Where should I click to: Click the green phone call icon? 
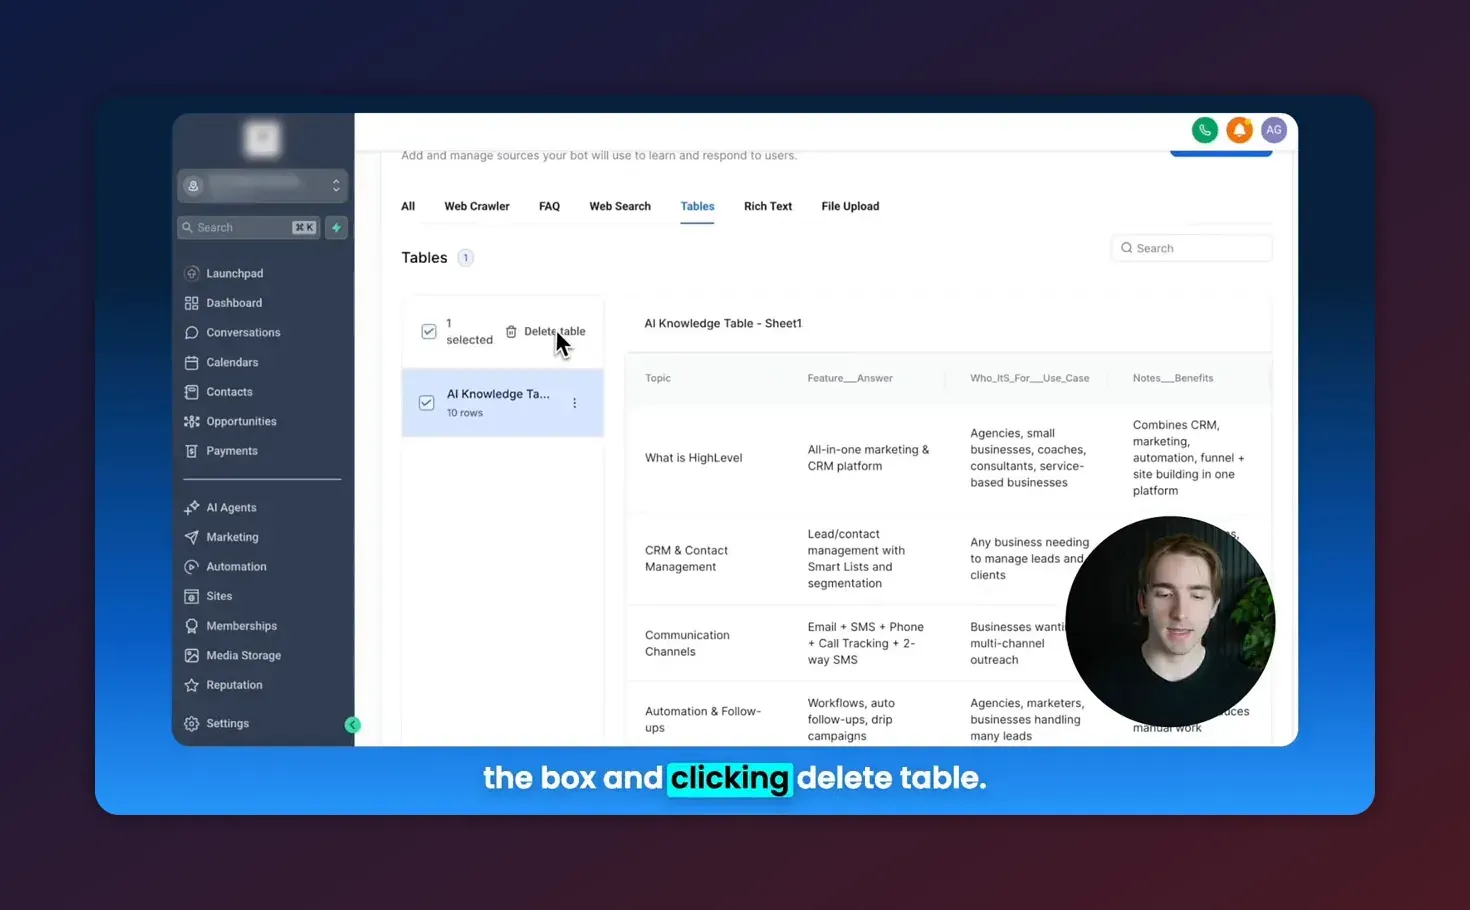(1204, 130)
